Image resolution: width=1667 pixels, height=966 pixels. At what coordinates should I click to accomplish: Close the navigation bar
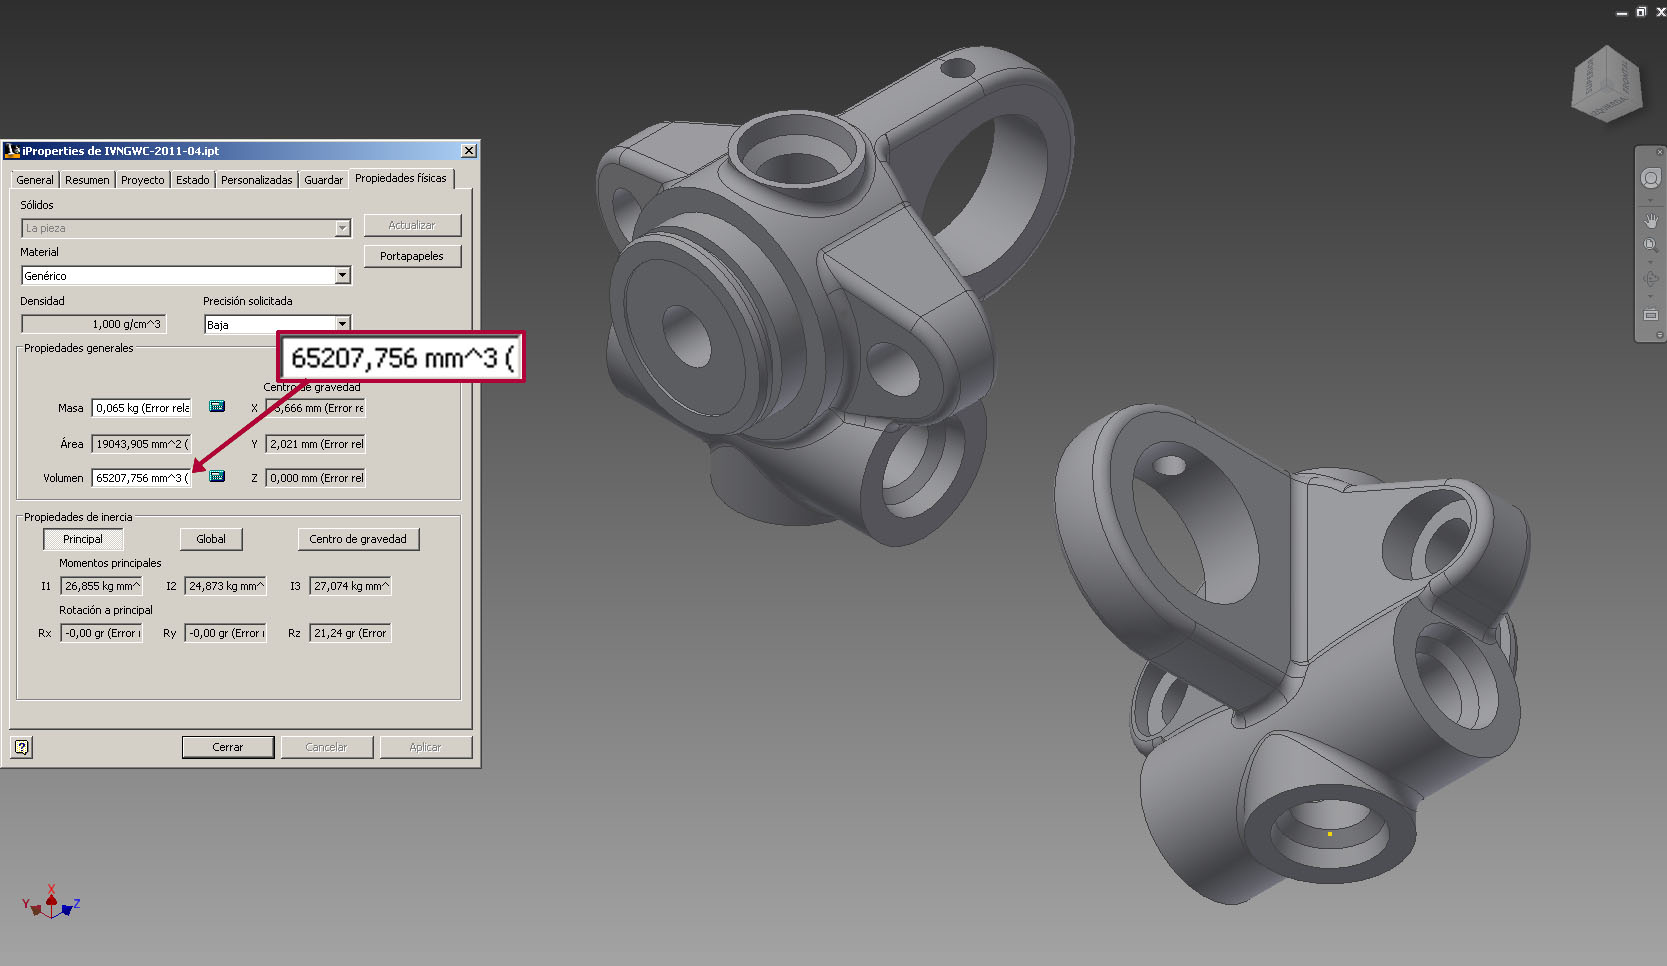point(1660,152)
